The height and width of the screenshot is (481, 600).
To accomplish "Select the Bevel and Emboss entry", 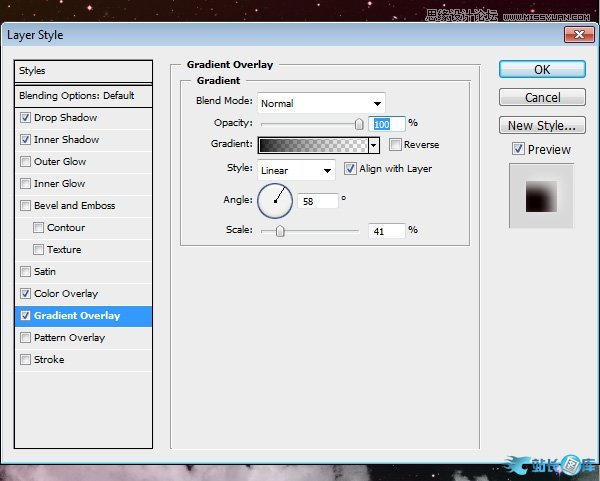I will pyautogui.click(x=74, y=206).
